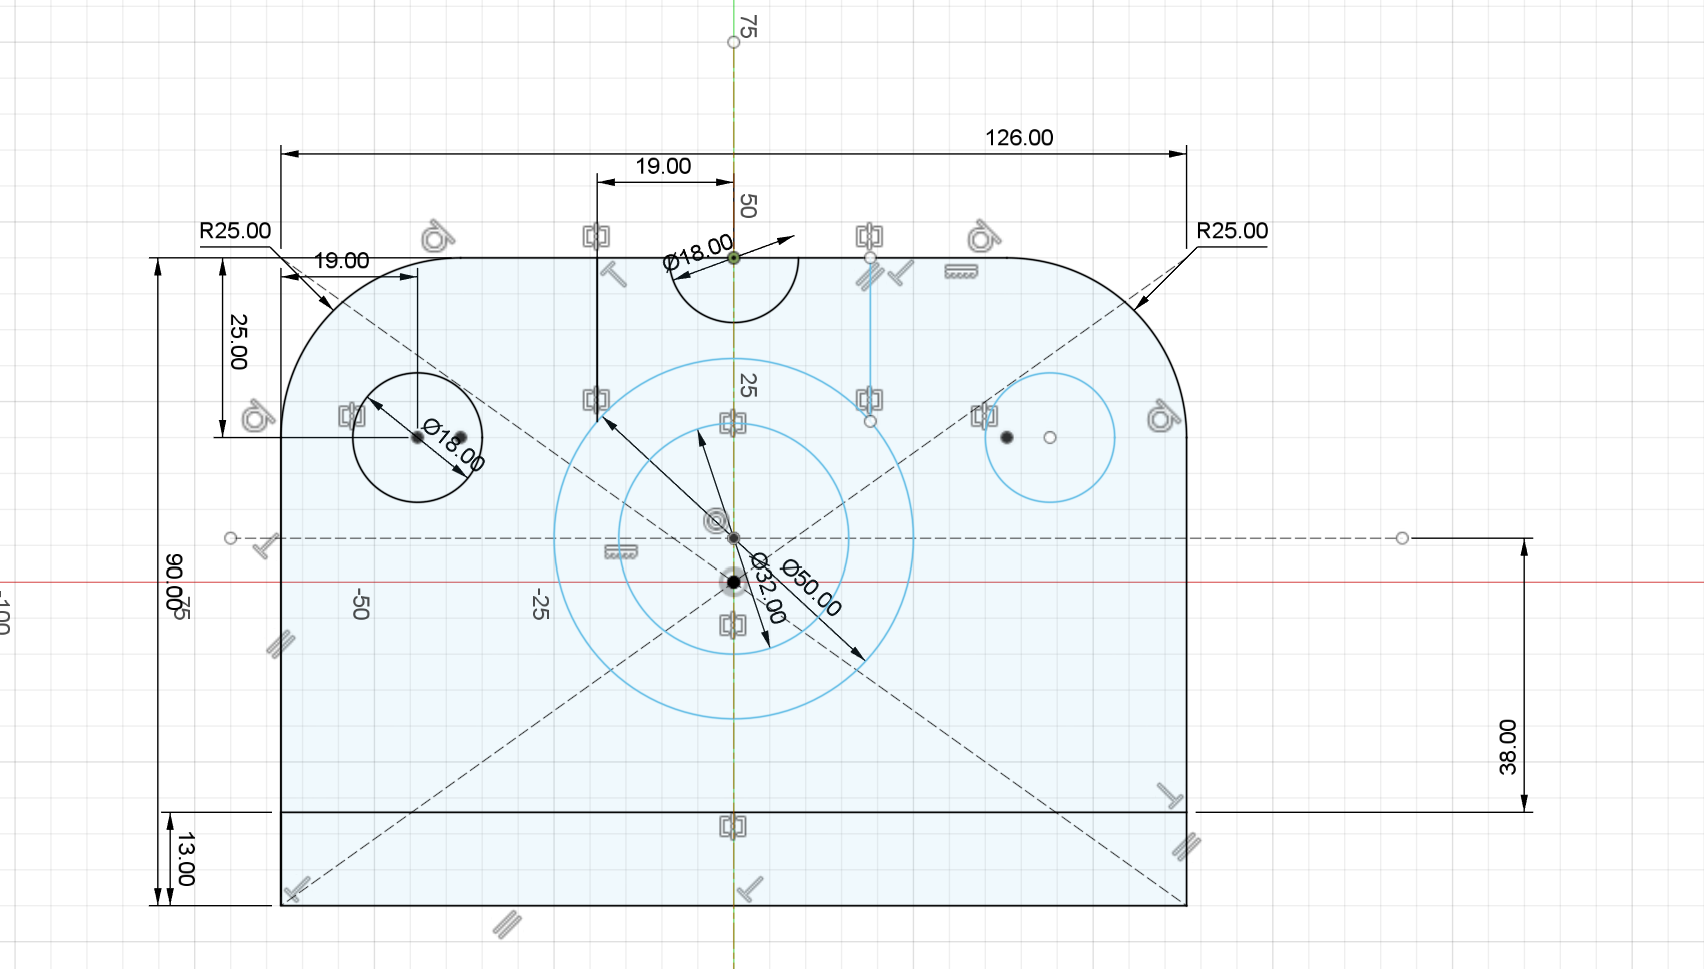This screenshot has height=969, width=1704.
Task: Select the 19.00 dimension above the semicircle
Action: point(663,166)
